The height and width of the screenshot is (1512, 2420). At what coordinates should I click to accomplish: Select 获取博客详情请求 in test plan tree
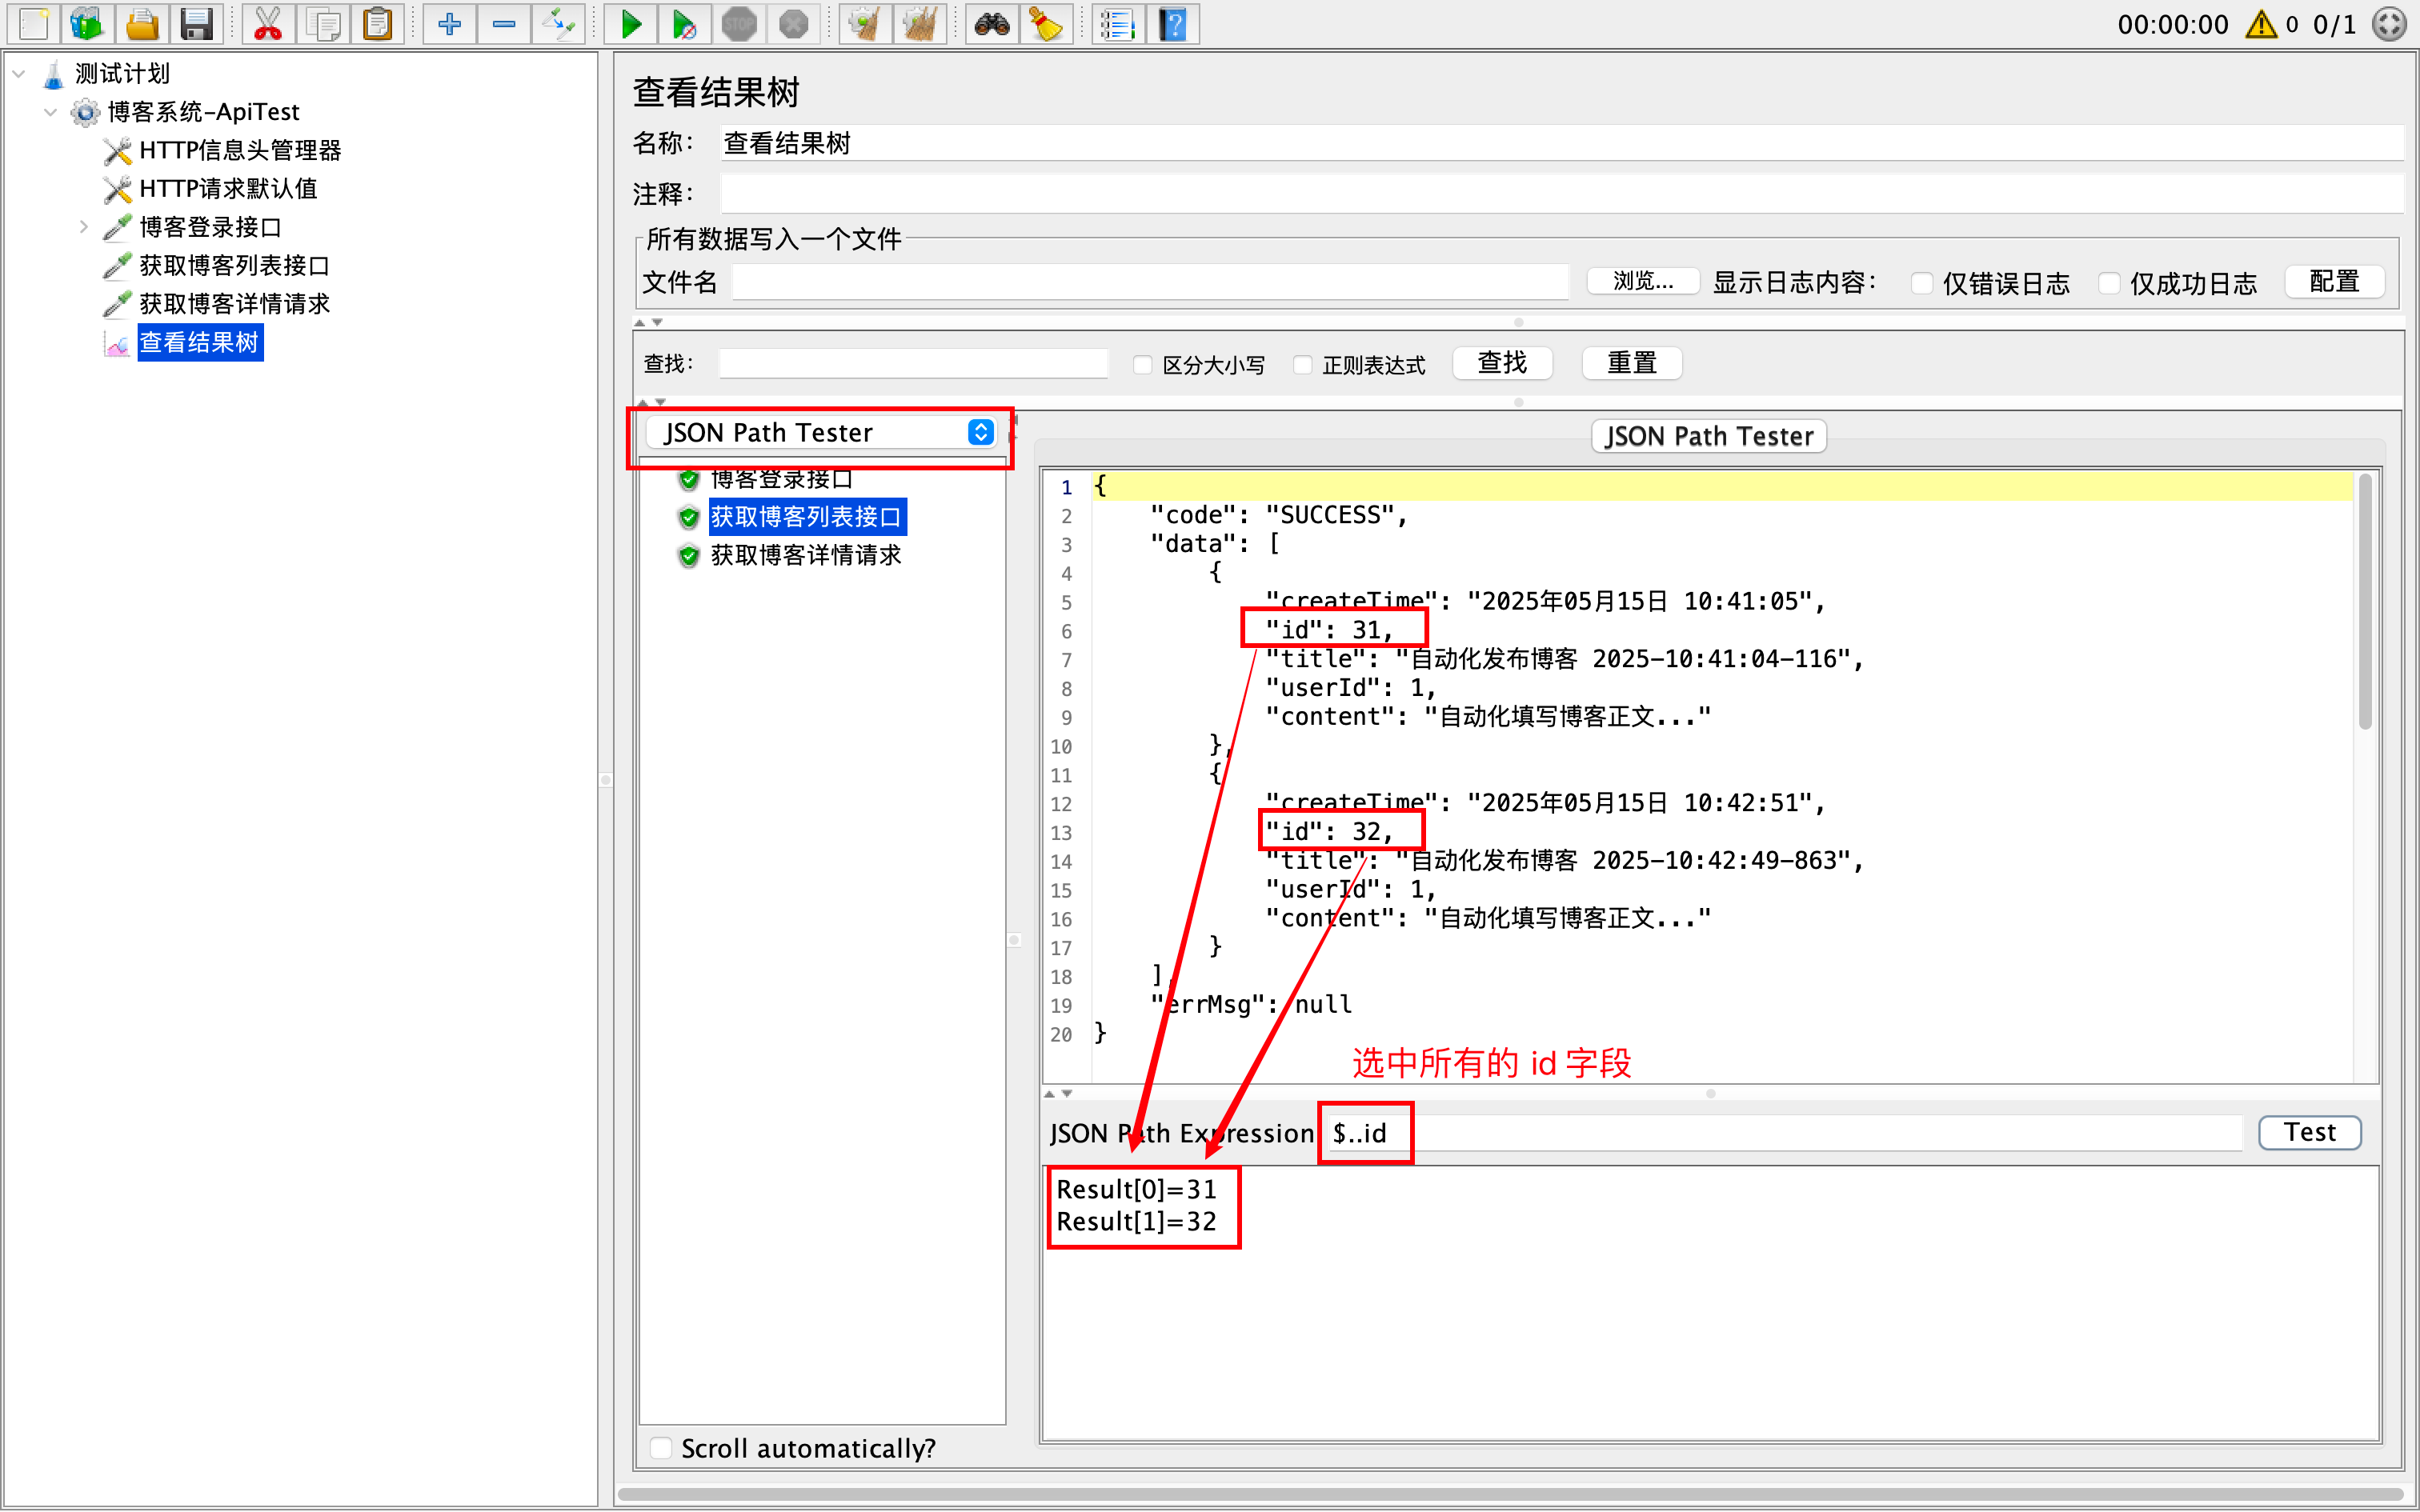tap(234, 303)
